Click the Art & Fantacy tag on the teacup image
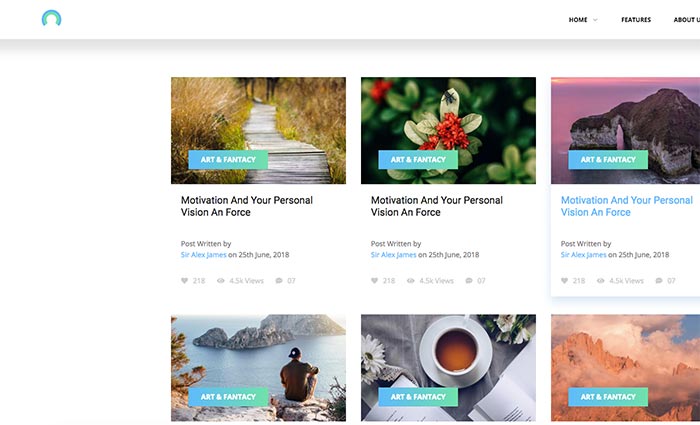Image resolution: width=700 pixels, height=425 pixels. pos(418,397)
